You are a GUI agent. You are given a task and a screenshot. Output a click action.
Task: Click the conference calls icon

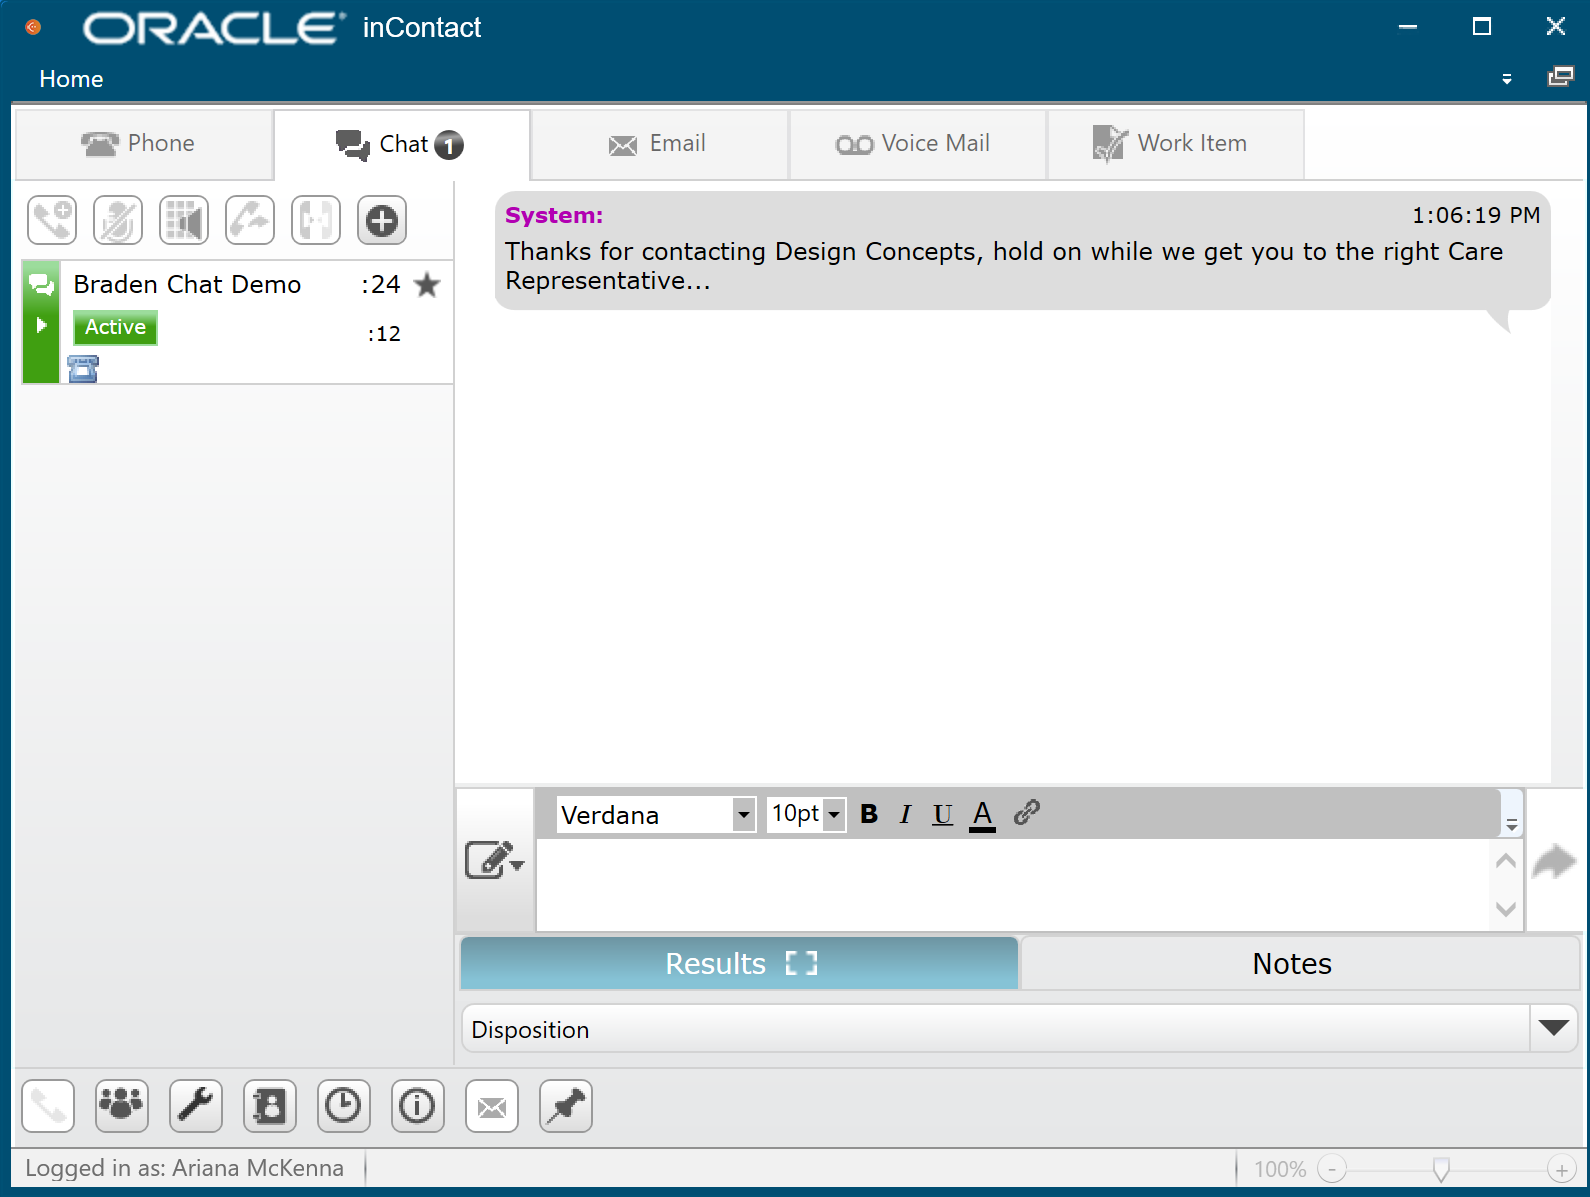pos(316,220)
